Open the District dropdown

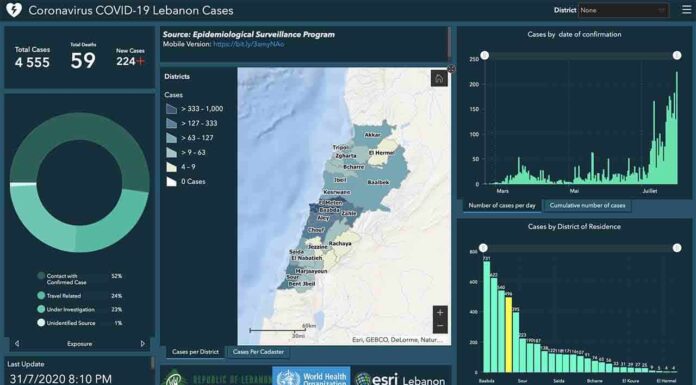point(624,10)
